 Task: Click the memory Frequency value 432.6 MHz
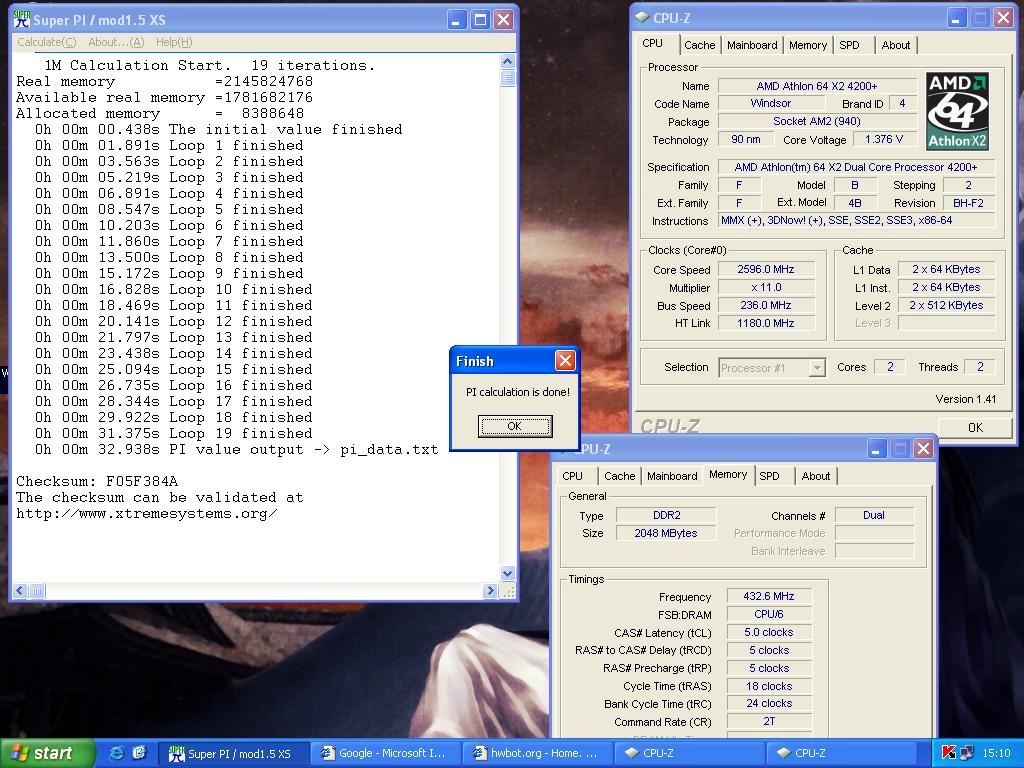(x=769, y=596)
